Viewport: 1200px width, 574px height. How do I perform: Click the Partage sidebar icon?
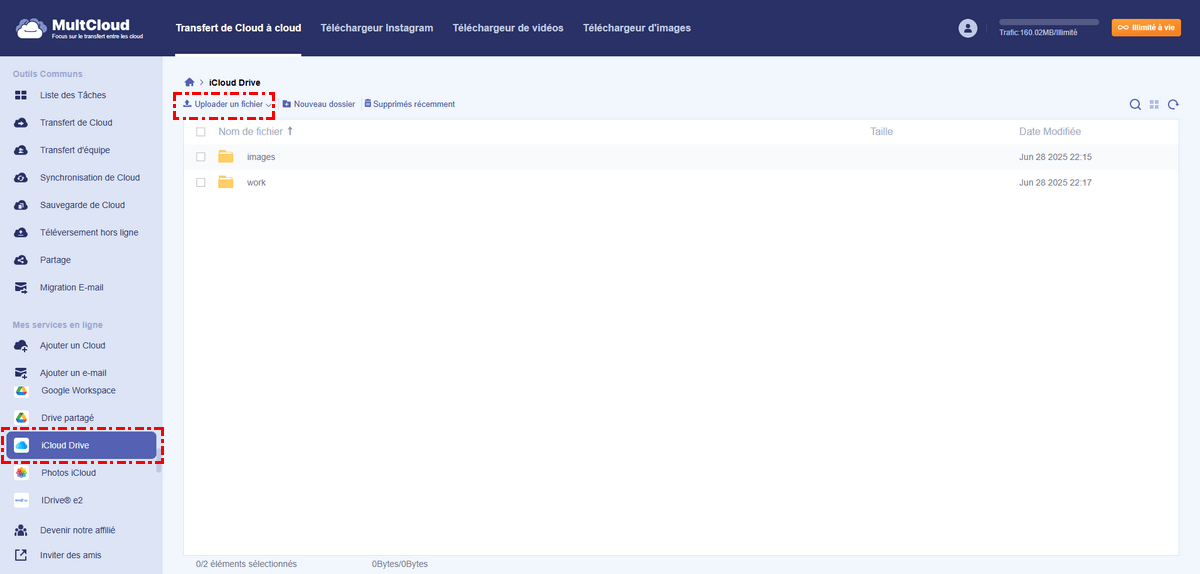click(x=21, y=260)
